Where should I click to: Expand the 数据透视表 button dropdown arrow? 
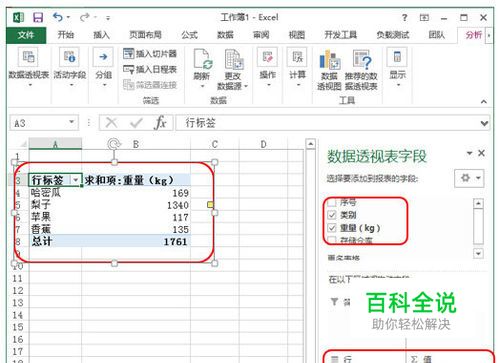point(29,85)
